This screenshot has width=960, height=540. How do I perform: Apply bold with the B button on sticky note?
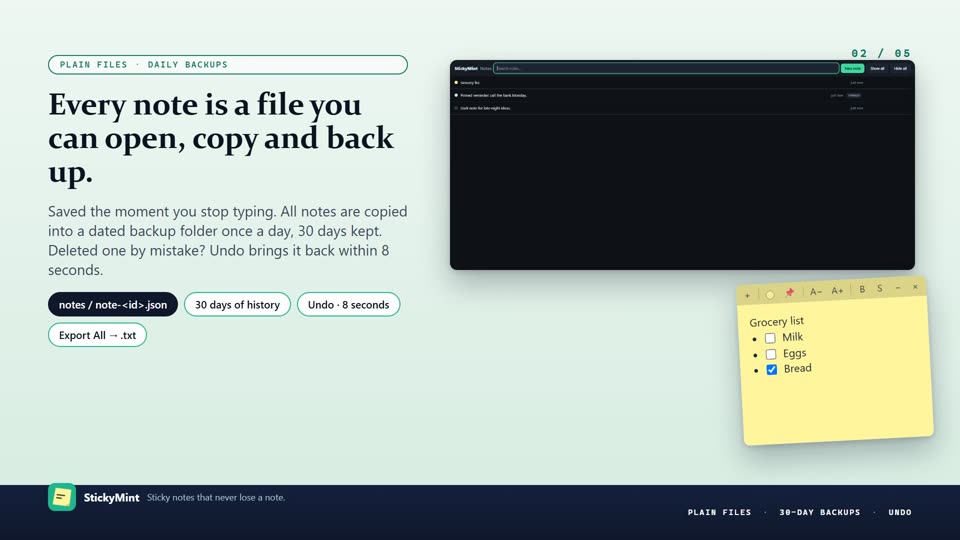click(862, 290)
